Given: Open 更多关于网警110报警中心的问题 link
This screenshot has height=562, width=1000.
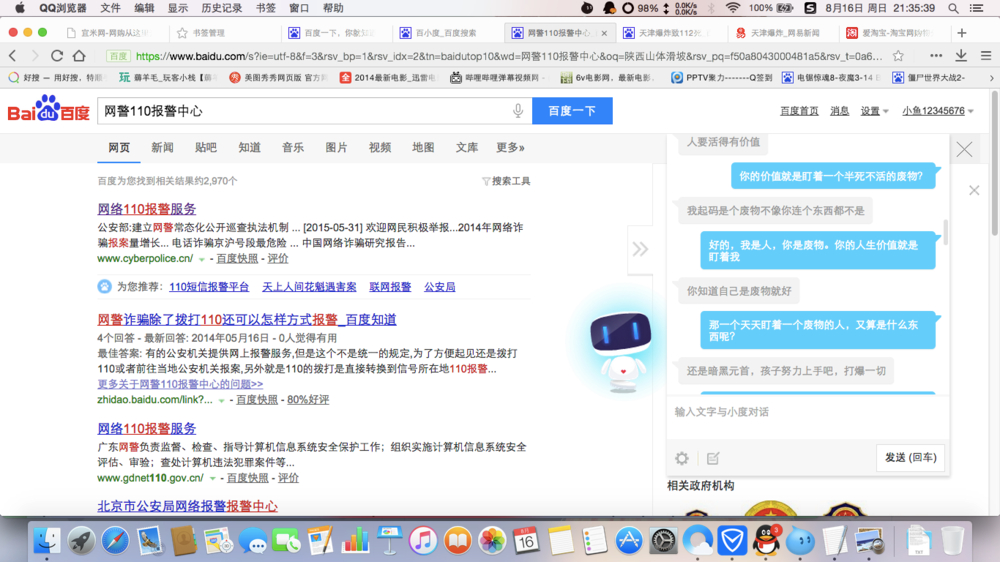Looking at the screenshot, I should tap(180, 384).
